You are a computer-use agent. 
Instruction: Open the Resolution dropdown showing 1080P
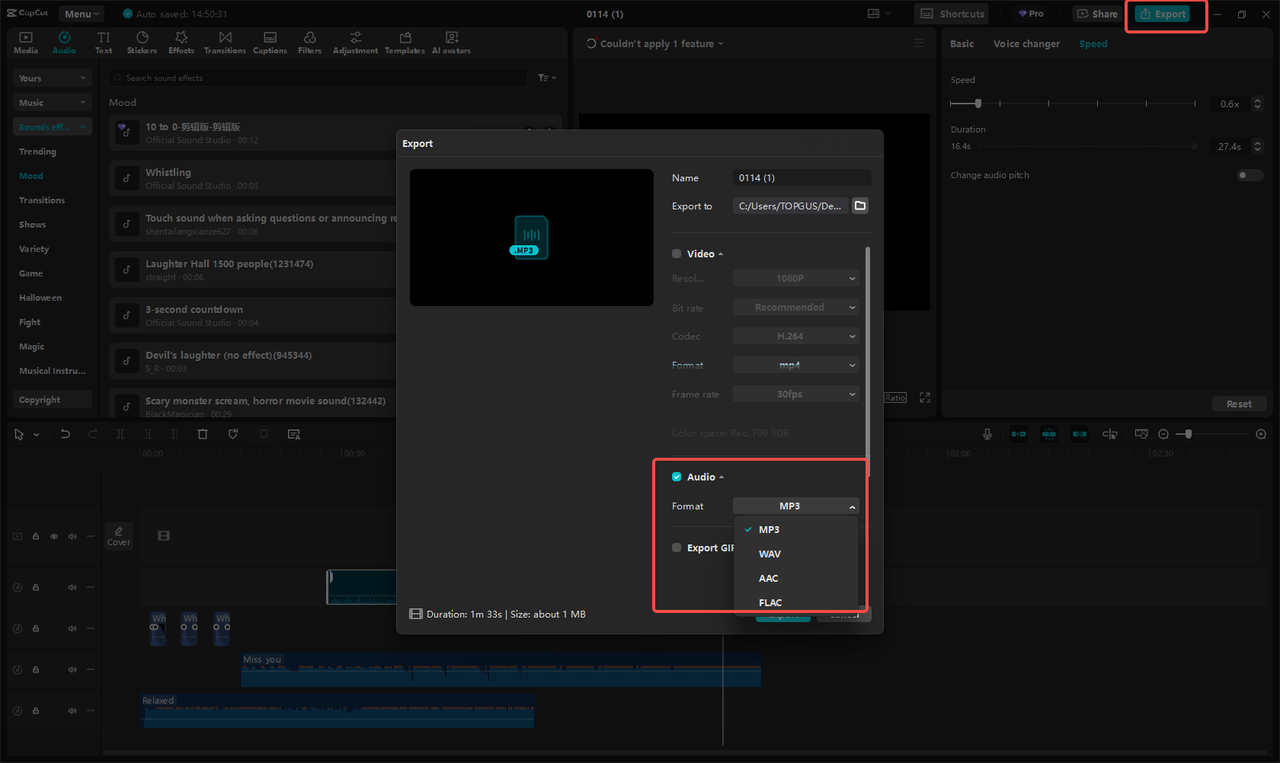point(796,277)
